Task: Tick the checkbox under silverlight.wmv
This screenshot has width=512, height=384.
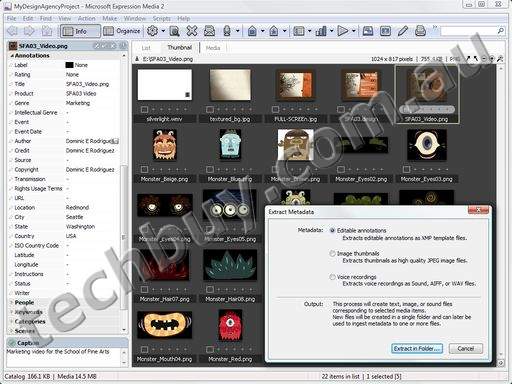Action: (x=144, y=109)
